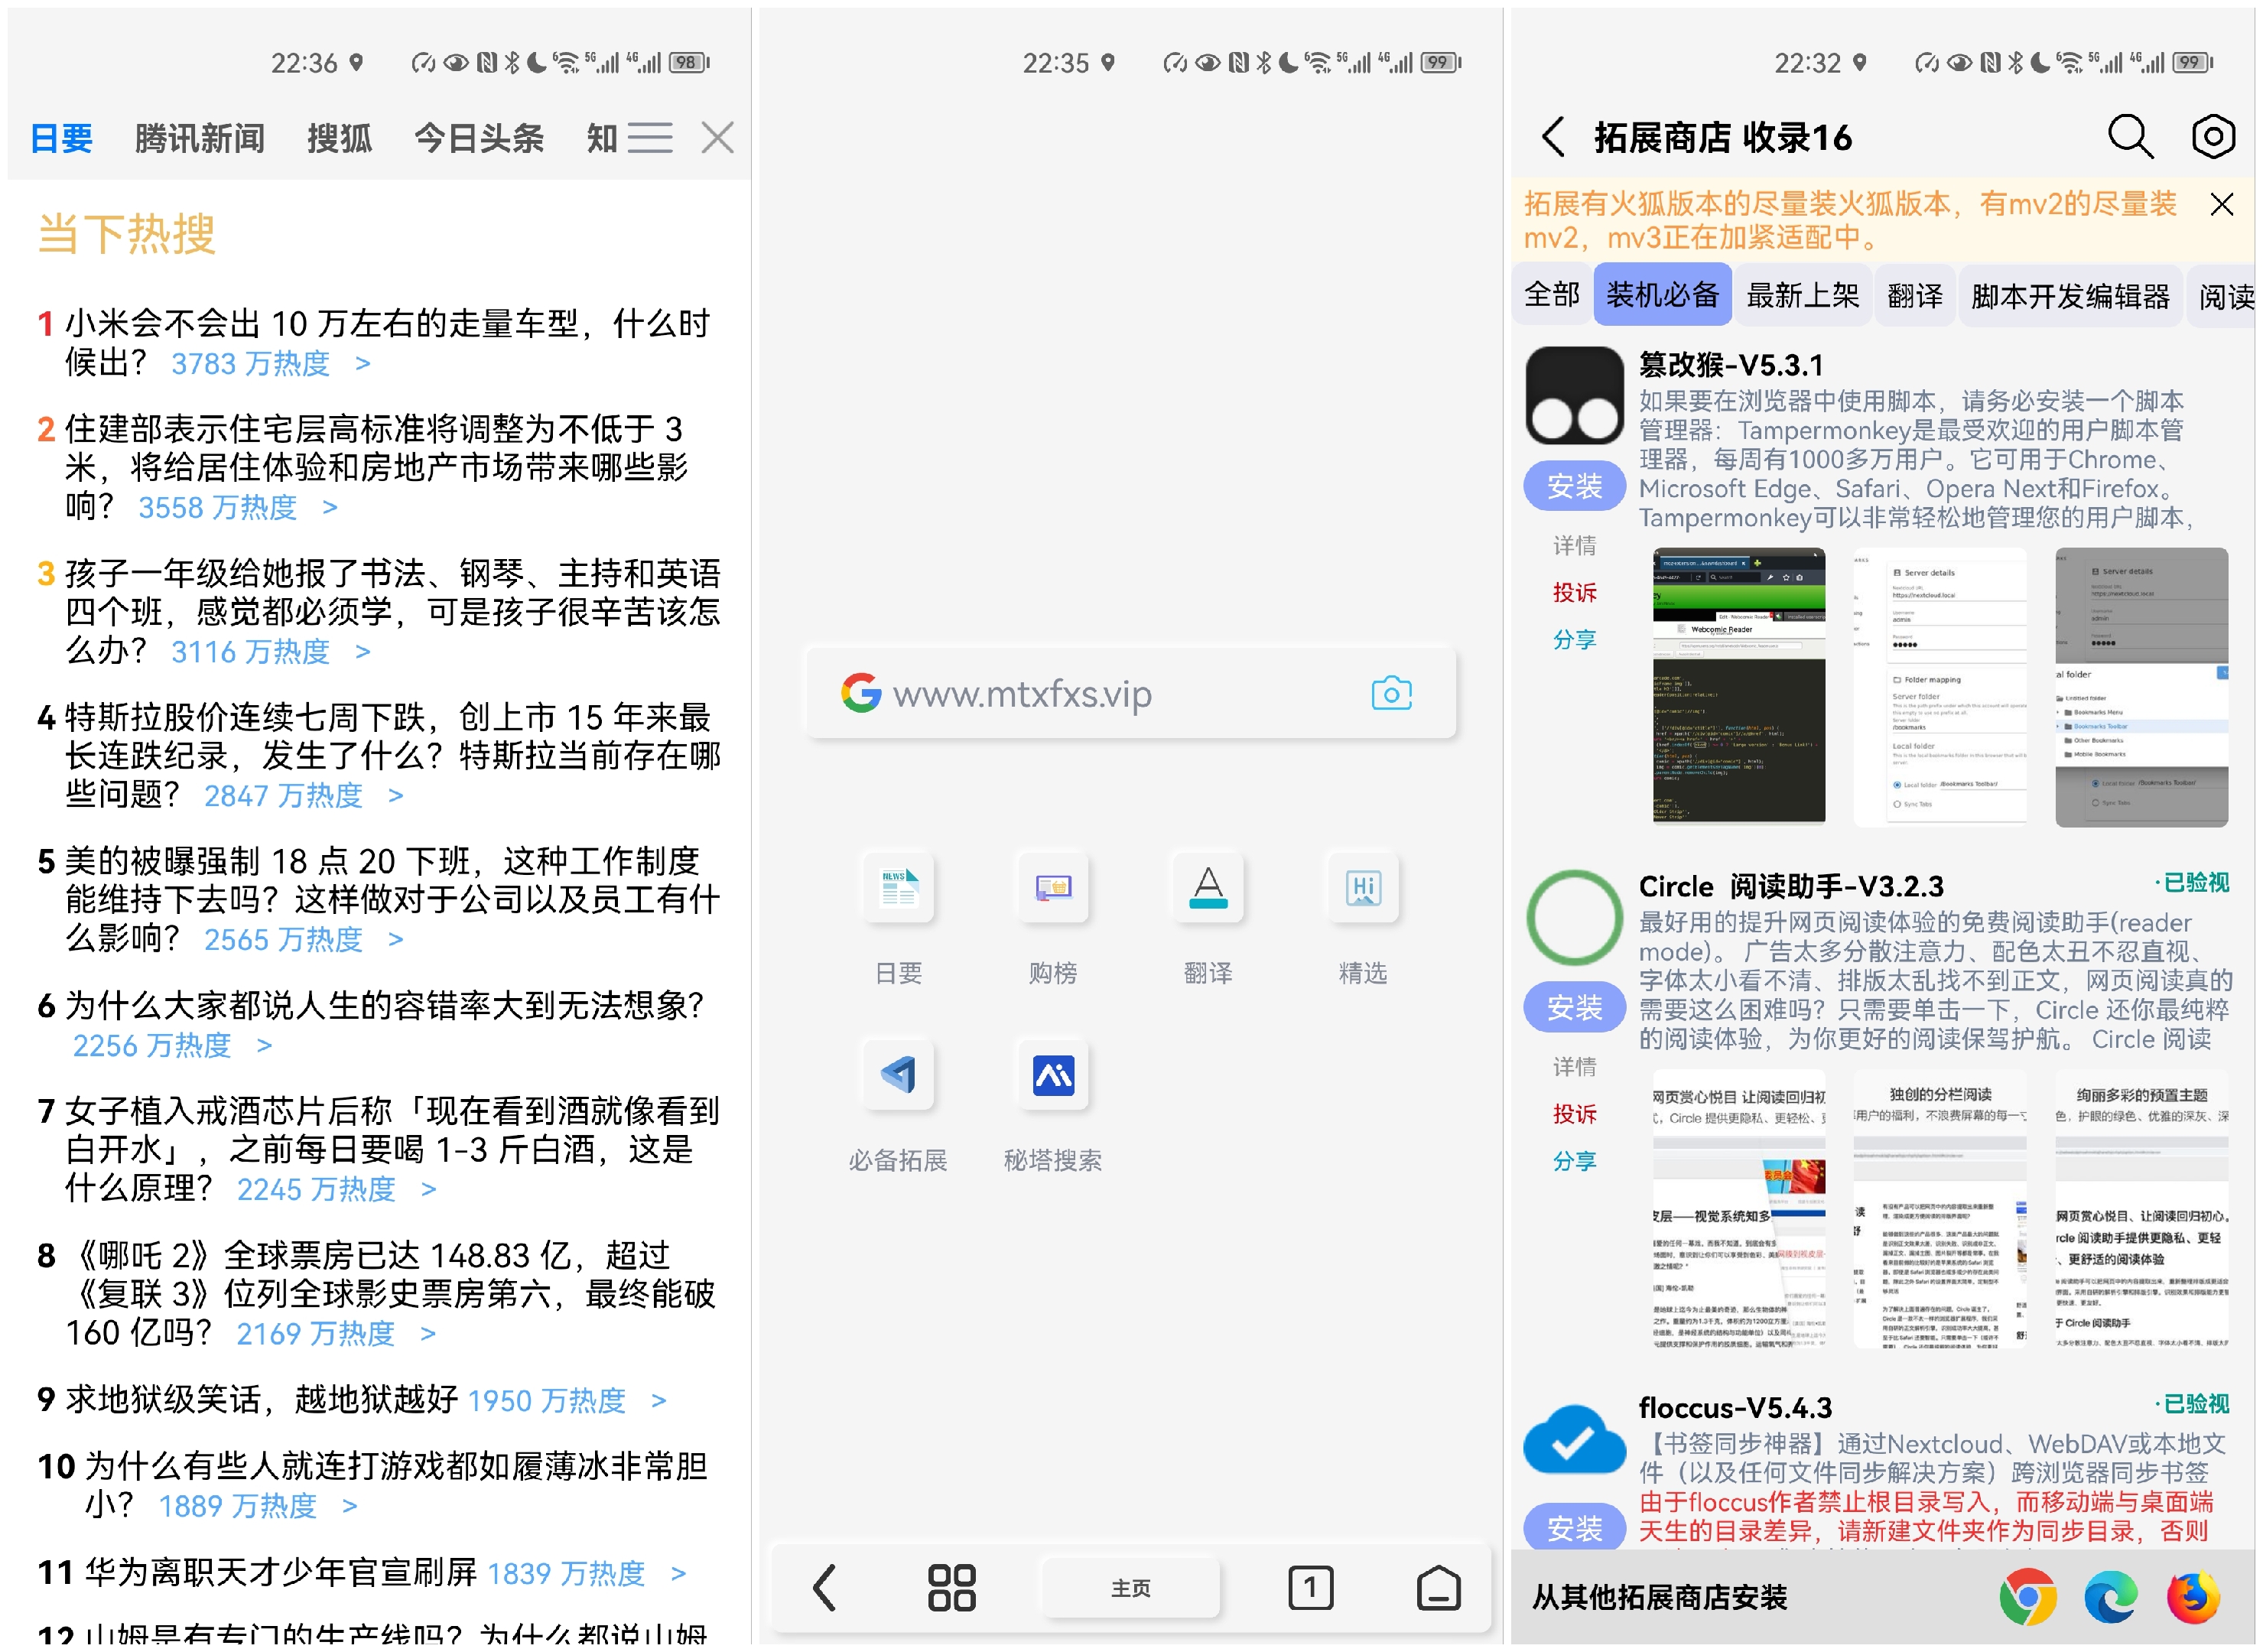Search the extension store
This screenshot has height=1652, width=2263.
[x=2130, y=137]
